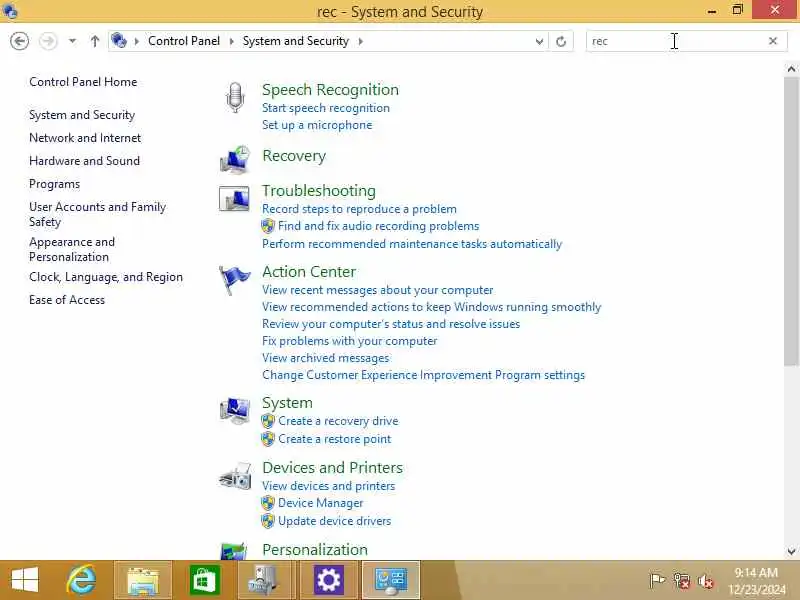Expand chevron before Control Panel breadcrumb
Image resolution: width=800 pixels, height=600 pixels.
tap(137, 41)
